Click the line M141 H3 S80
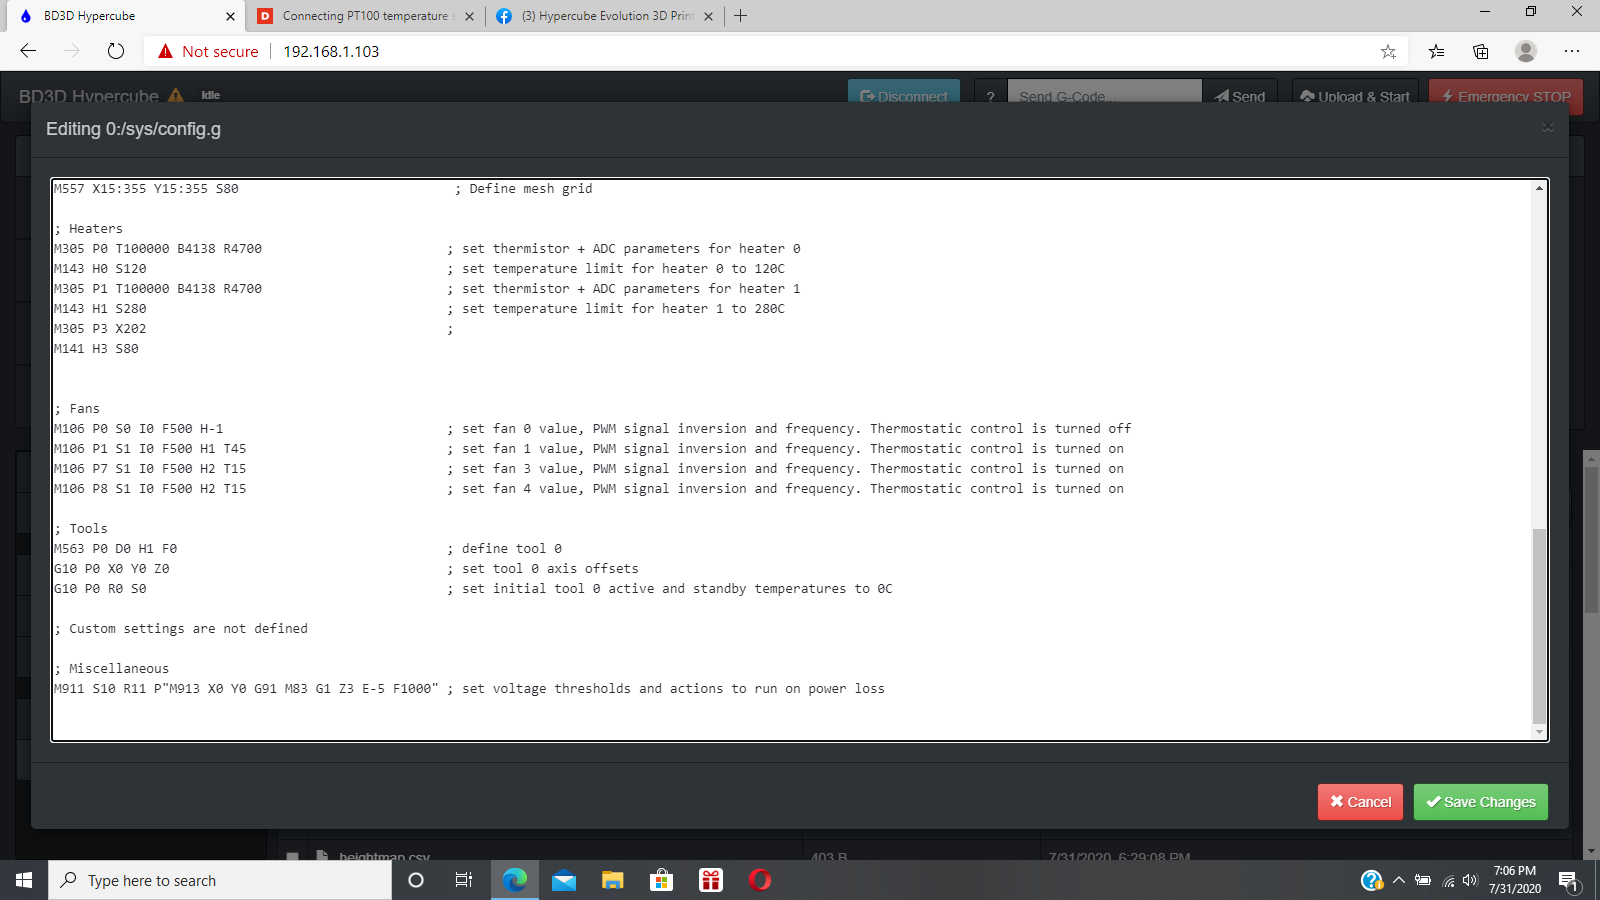This screenshot has width=1600, height=900. [96, 348]
